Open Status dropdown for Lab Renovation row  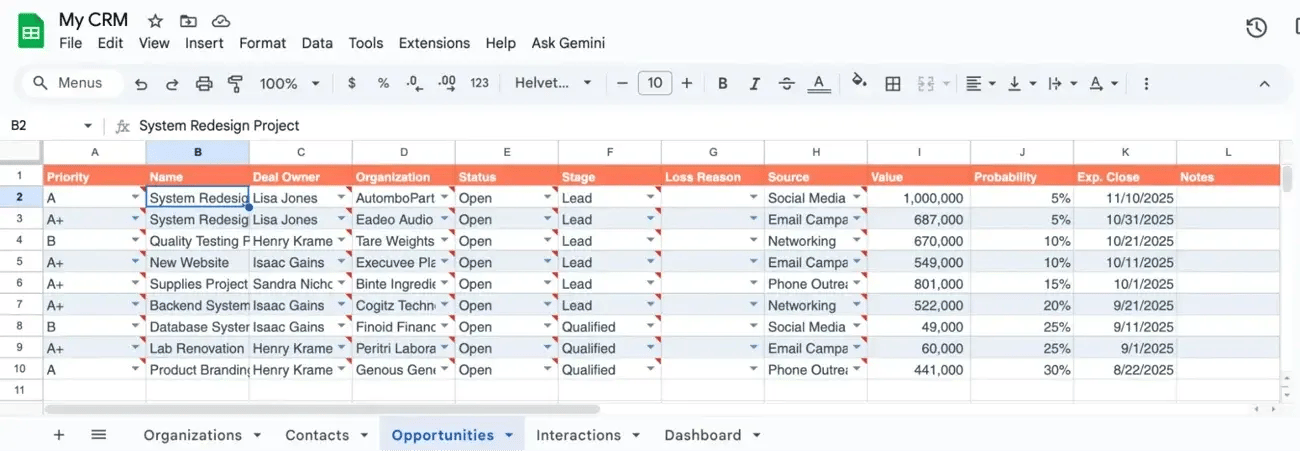(x=547, y=349)
